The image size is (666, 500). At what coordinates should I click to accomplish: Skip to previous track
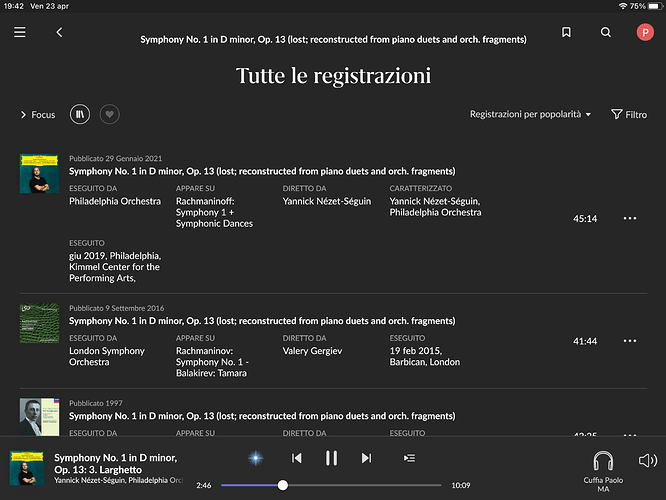tap(296, 458)
